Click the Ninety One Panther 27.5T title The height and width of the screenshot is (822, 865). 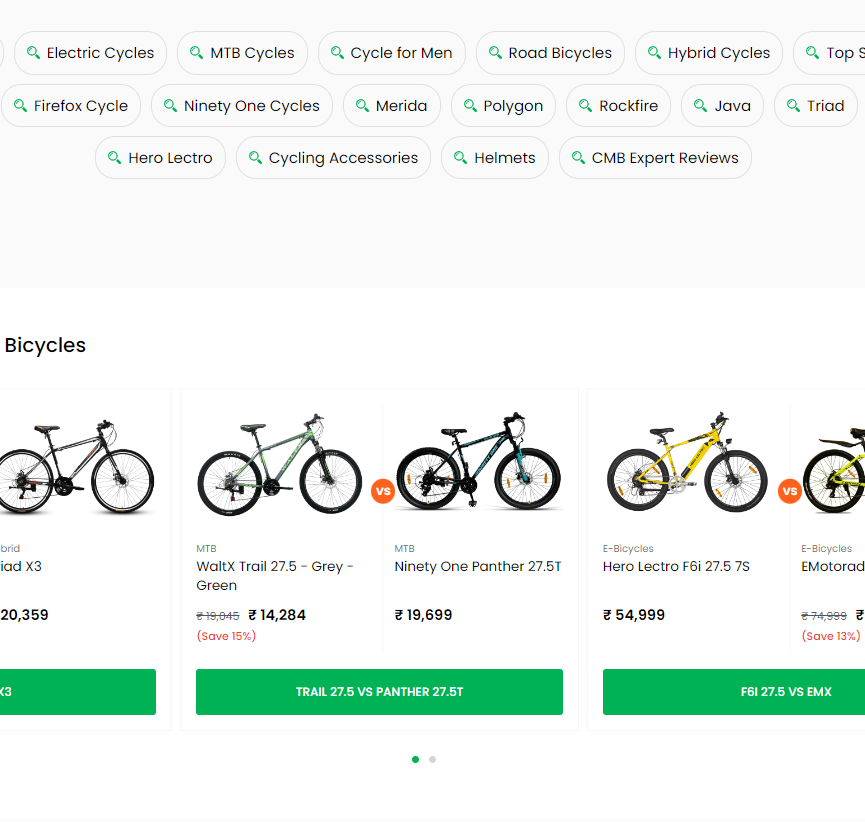click(x=478, y=567)
